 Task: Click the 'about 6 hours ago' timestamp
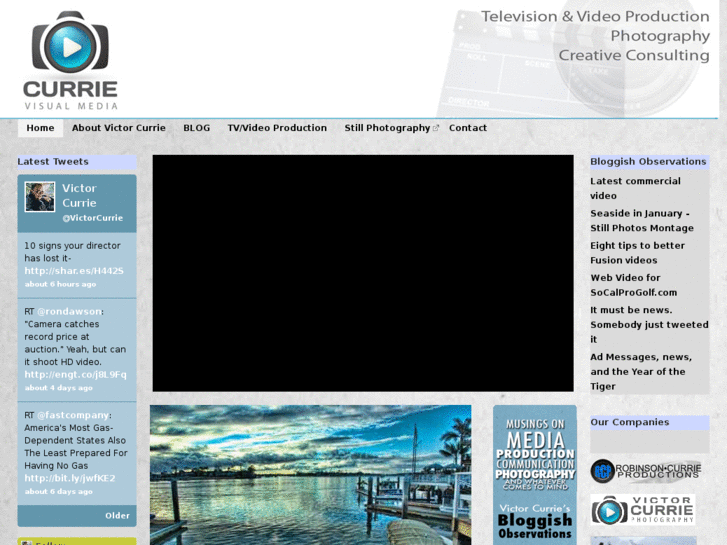pyautogui.click(x=60, y=284)
